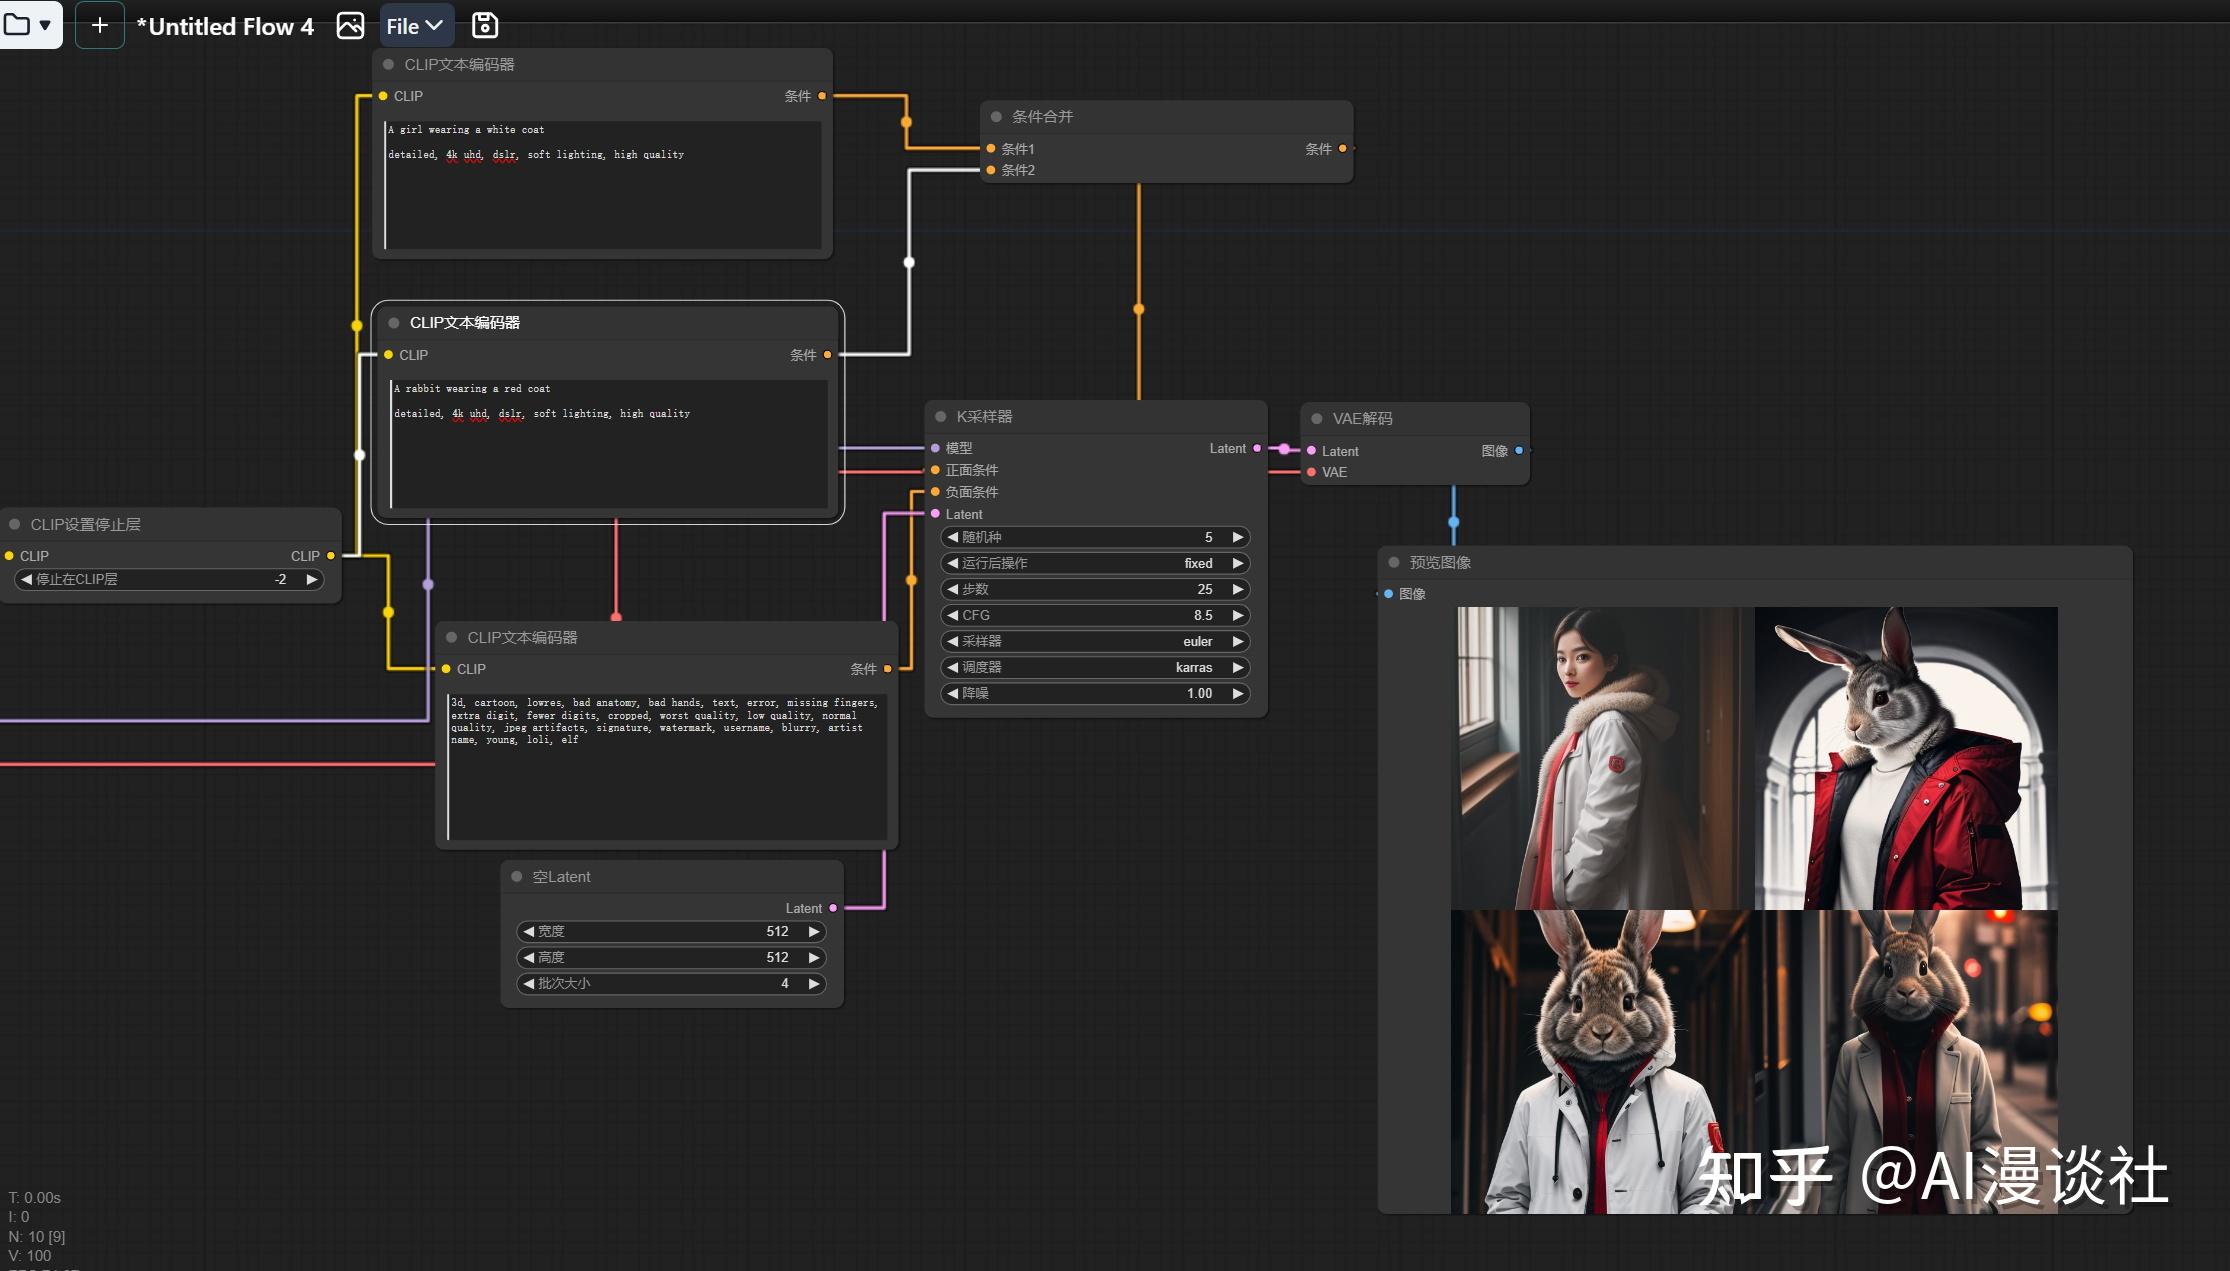
Task: Click the 空Latent node title
Action: 561,877
